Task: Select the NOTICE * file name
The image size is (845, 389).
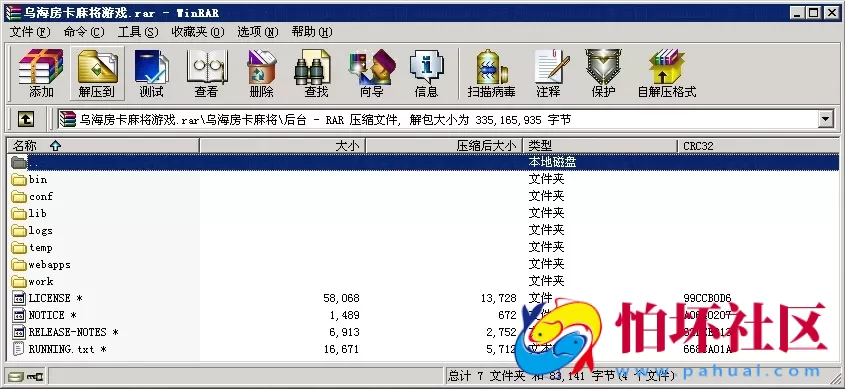Action: click(x=52, y=315)
